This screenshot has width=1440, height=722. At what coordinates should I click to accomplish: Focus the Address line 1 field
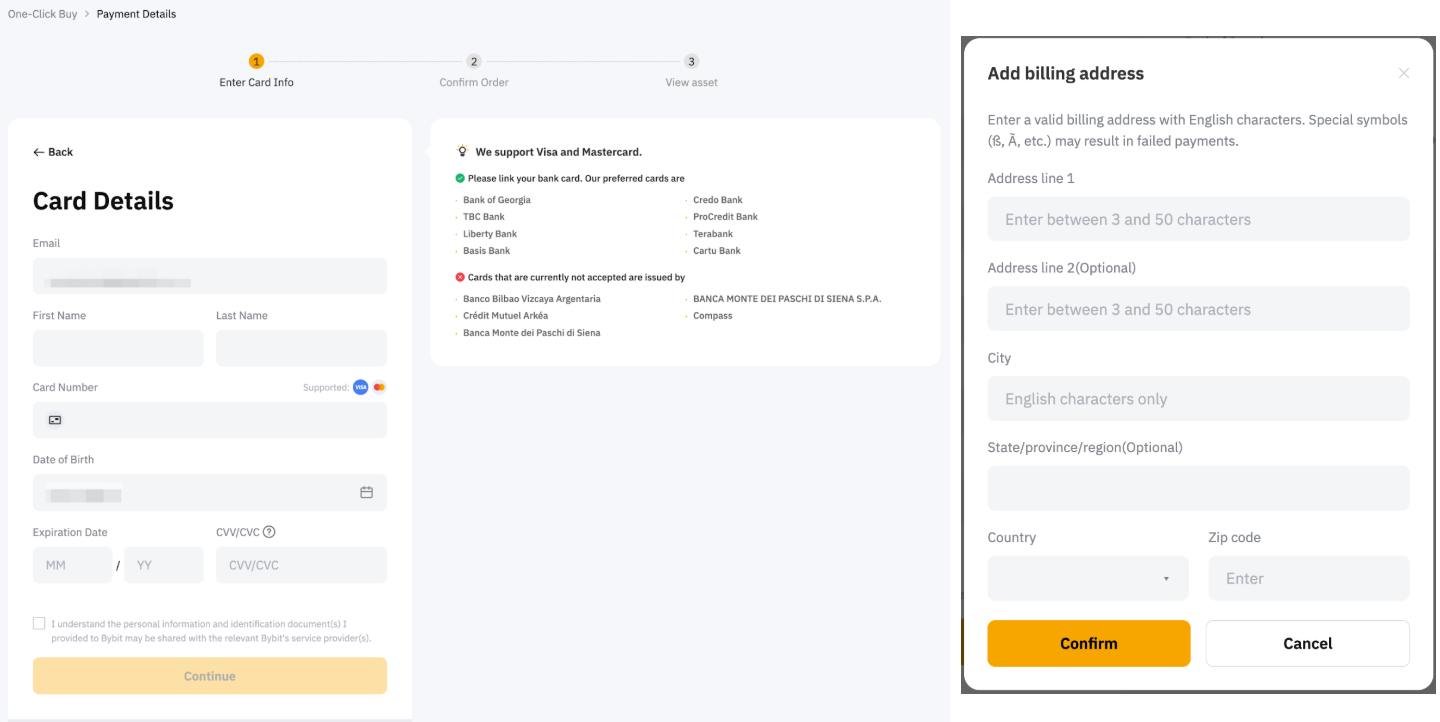1198,219
